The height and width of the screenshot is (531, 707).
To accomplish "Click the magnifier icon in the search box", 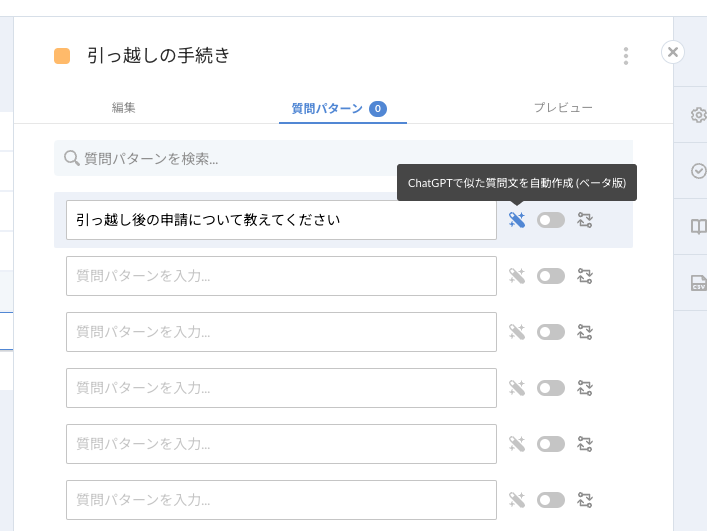I will 71,158.
